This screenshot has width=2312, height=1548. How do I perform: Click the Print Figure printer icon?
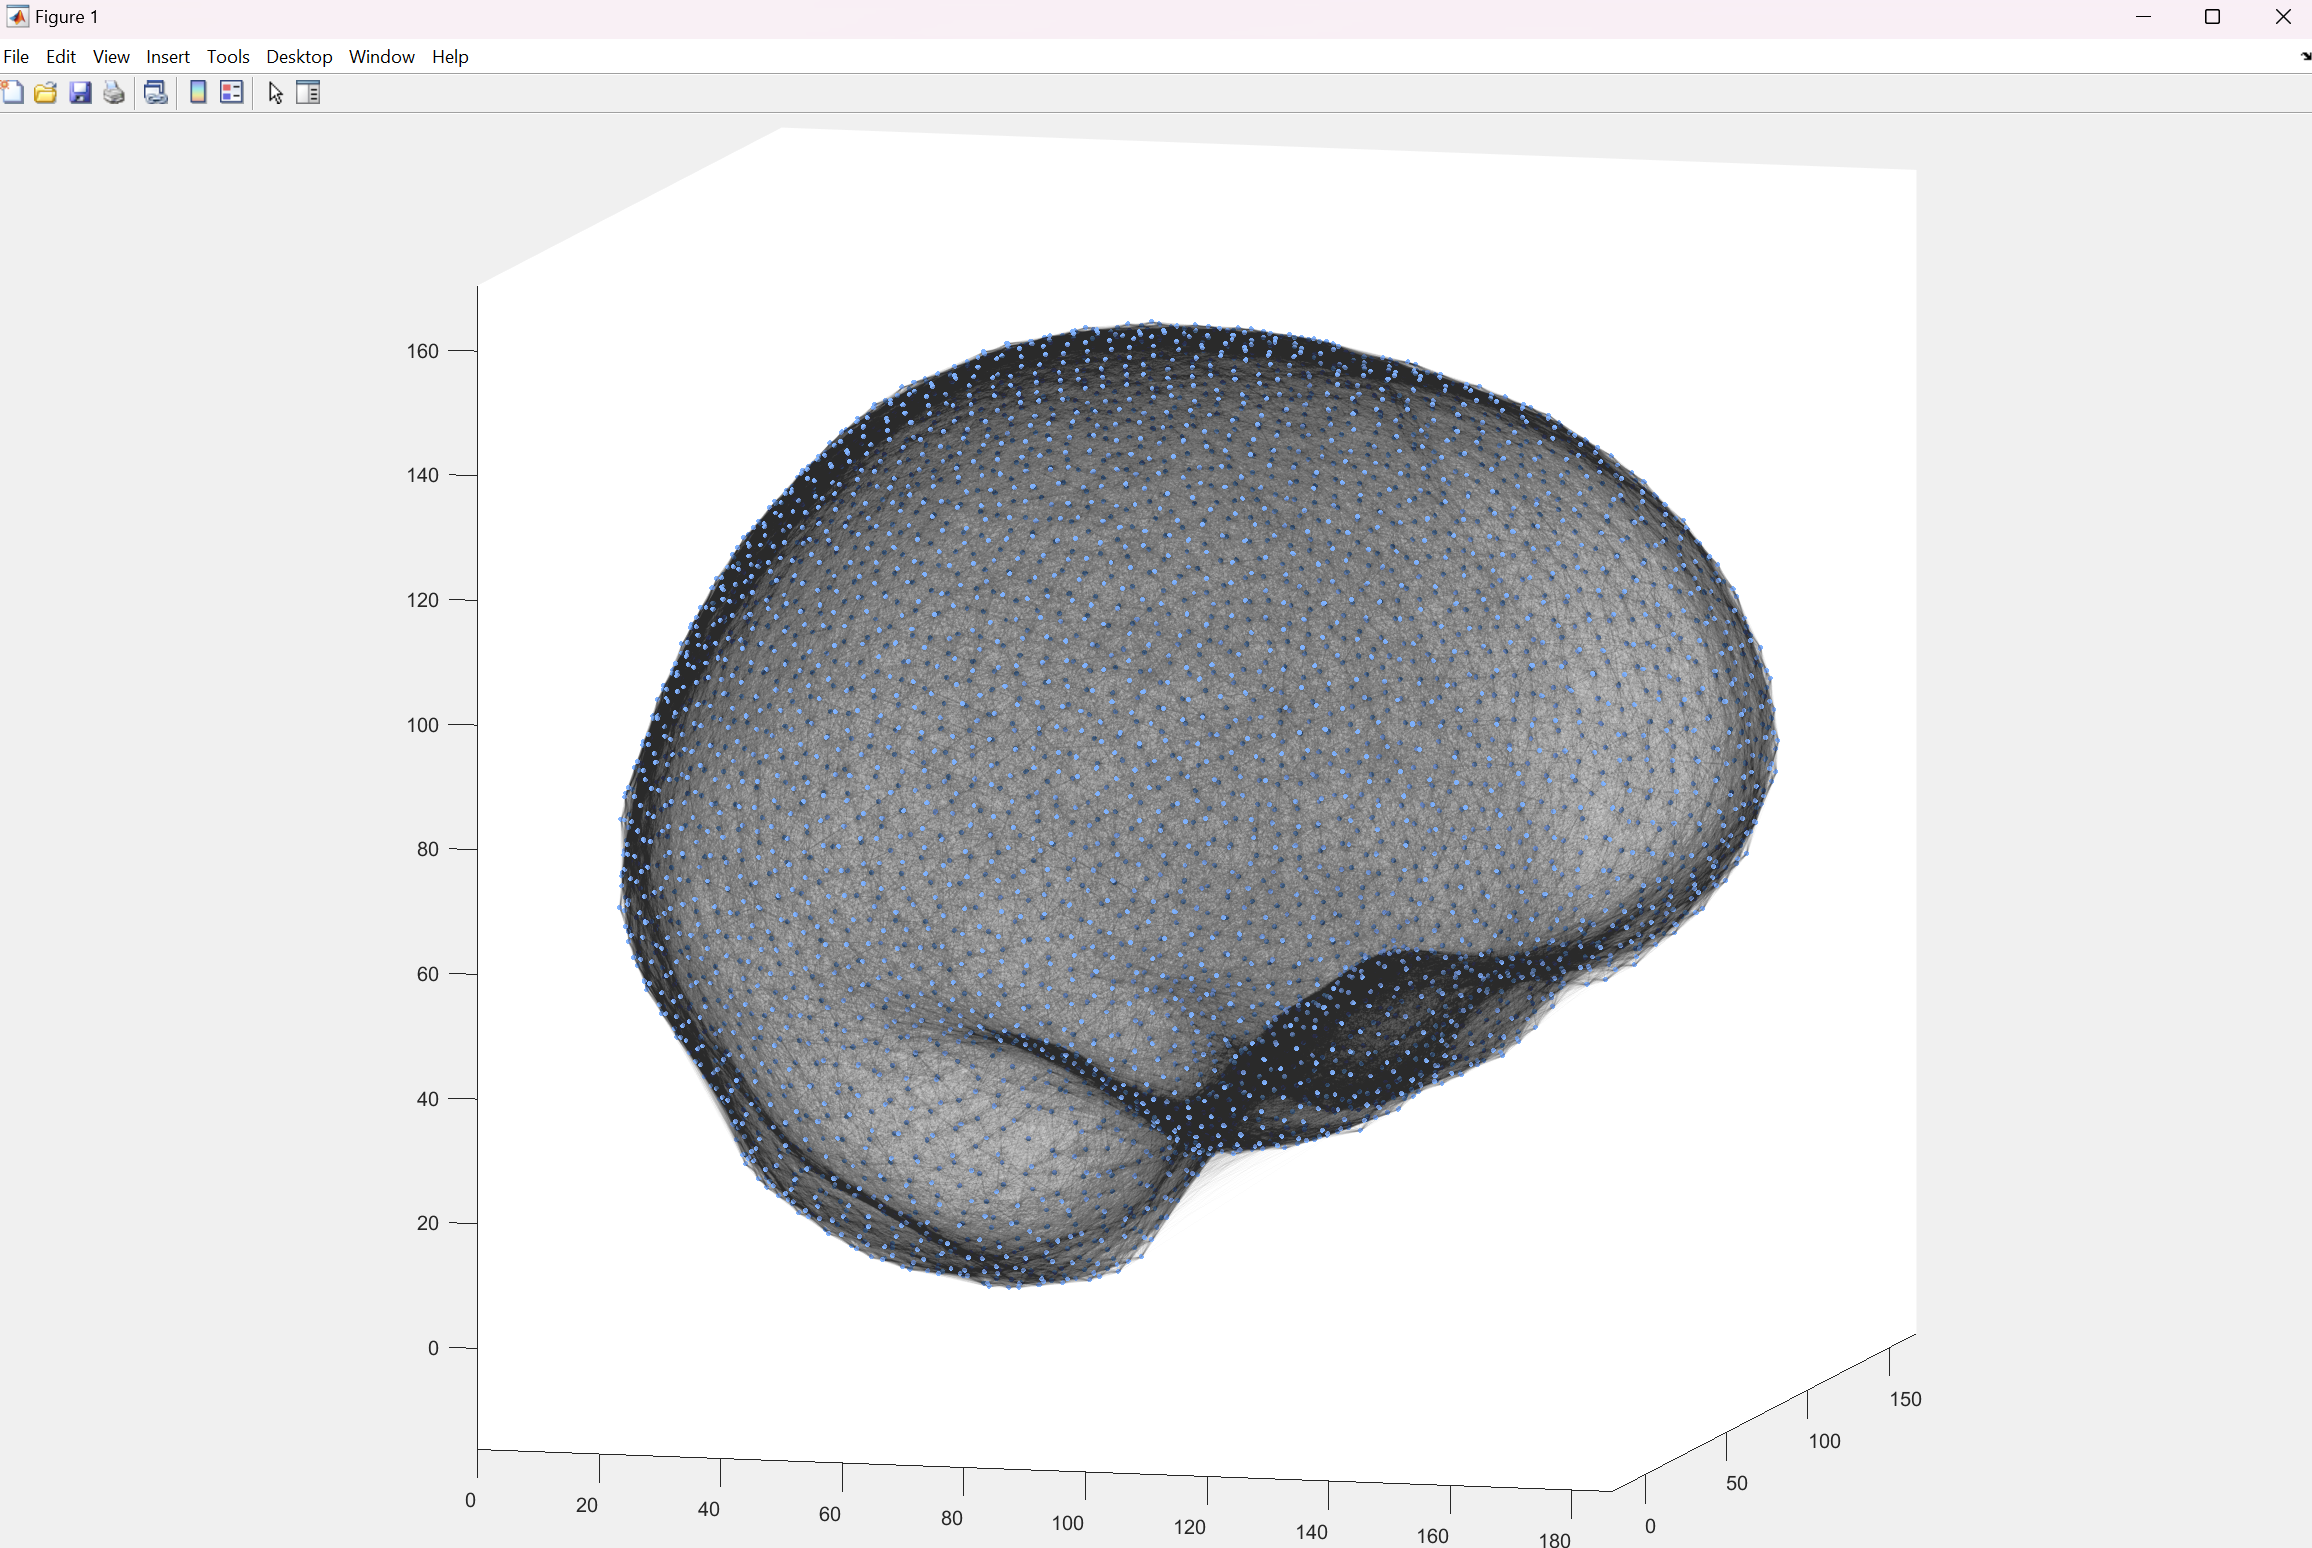(x=114, y=93)
